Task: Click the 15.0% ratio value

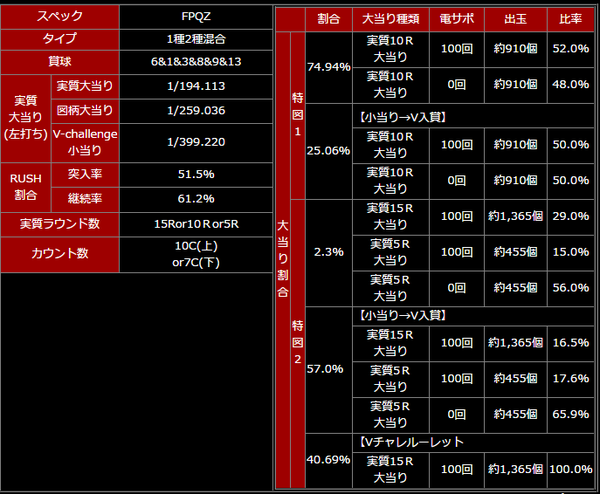Action: click(571, 253)
